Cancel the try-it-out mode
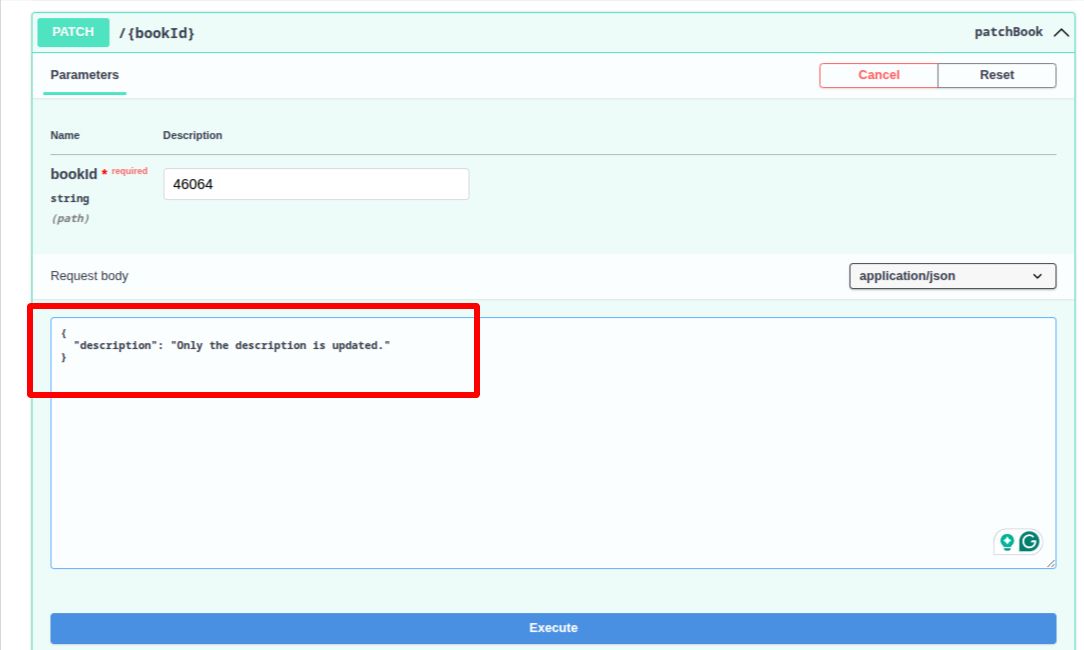 pos(879,75)
